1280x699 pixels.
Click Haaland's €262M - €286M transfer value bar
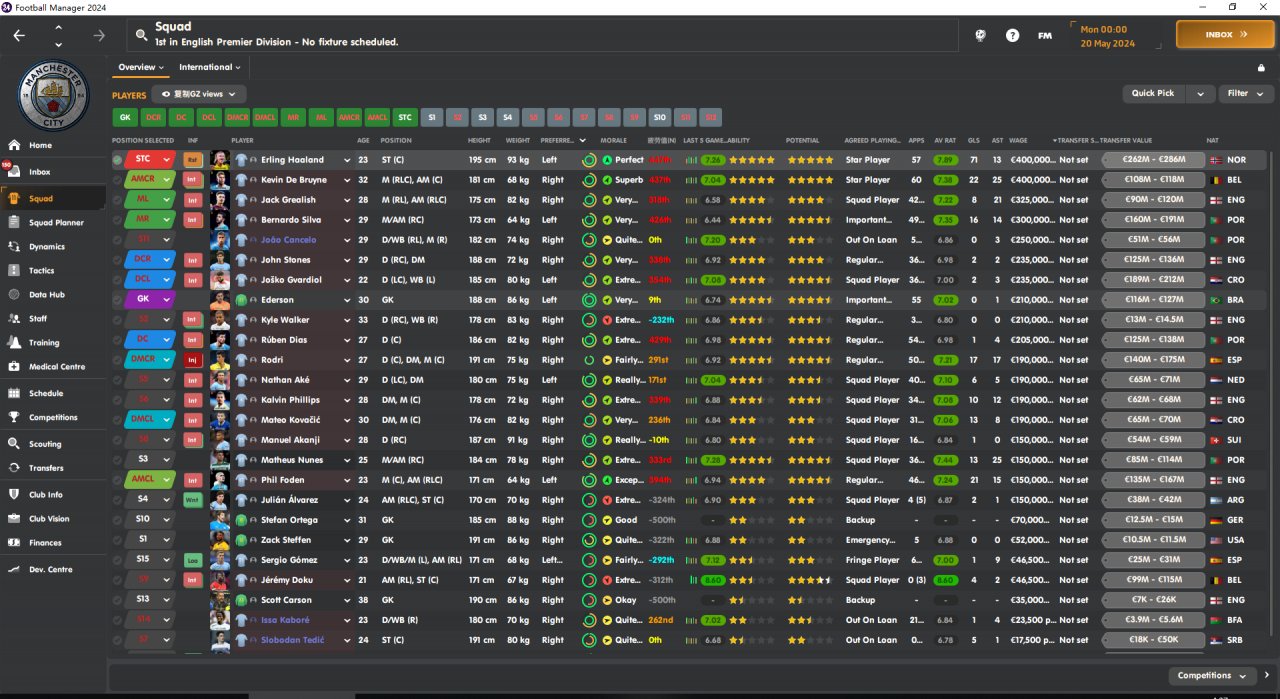point(1151,160)
